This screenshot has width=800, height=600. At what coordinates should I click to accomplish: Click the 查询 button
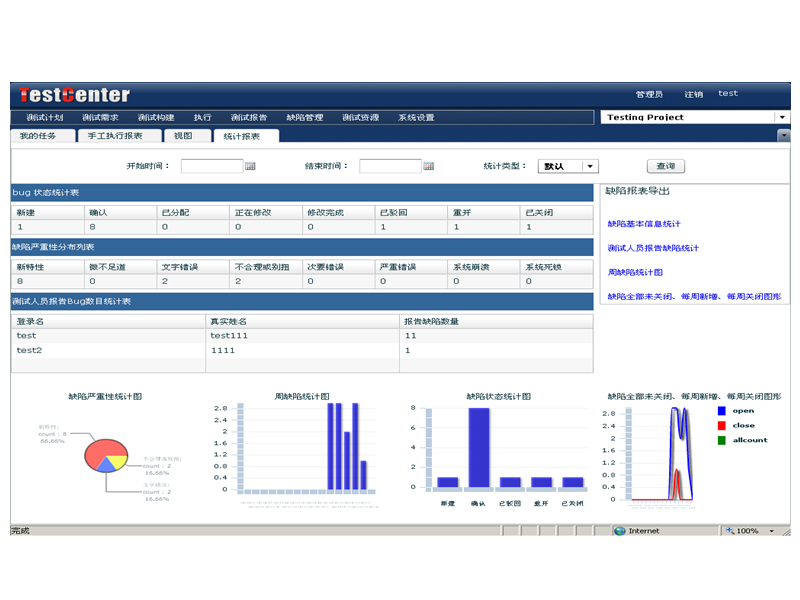click(665, 166)
